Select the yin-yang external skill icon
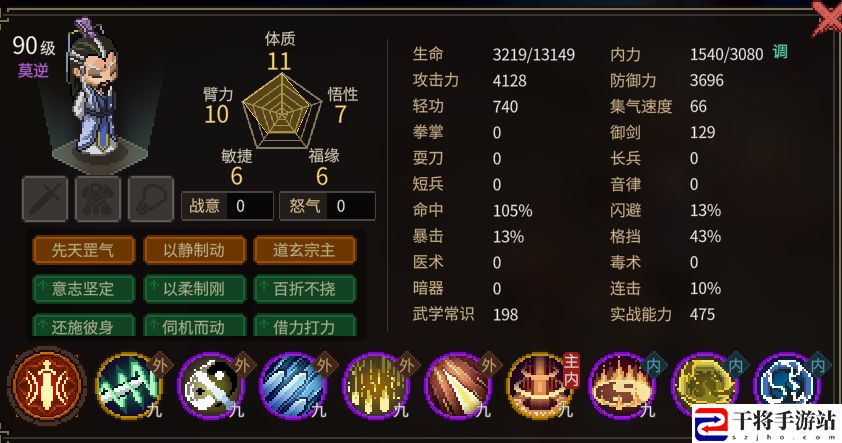 212,386
